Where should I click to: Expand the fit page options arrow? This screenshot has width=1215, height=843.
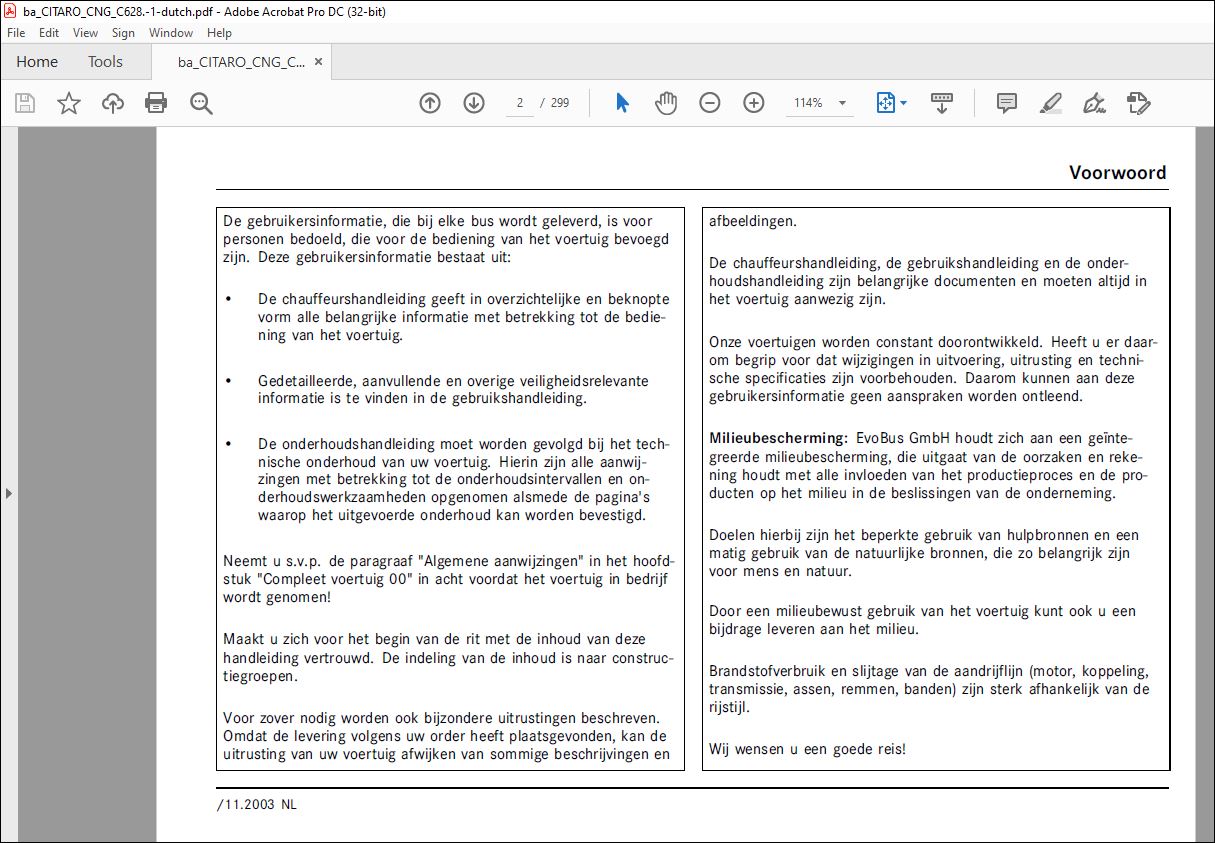pyautogui.click(x=903, y=103)
